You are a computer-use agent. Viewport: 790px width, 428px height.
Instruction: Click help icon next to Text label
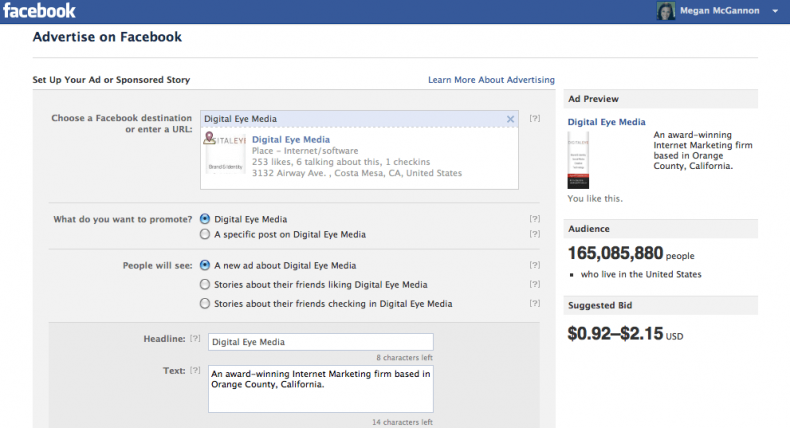tap(195, 371)
